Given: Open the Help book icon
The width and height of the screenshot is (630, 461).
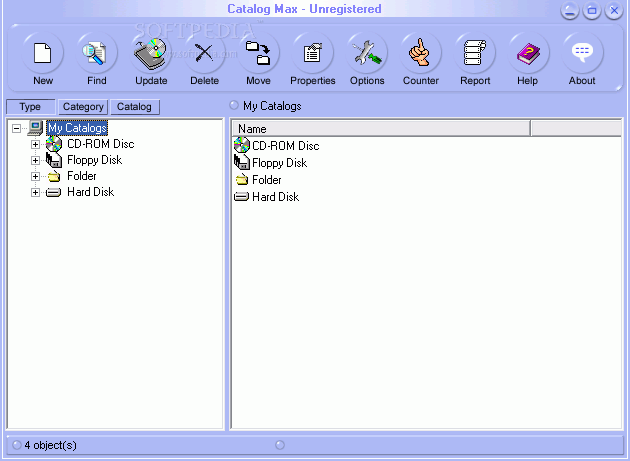Looking at the screenshot, I should tap(528, 53).
